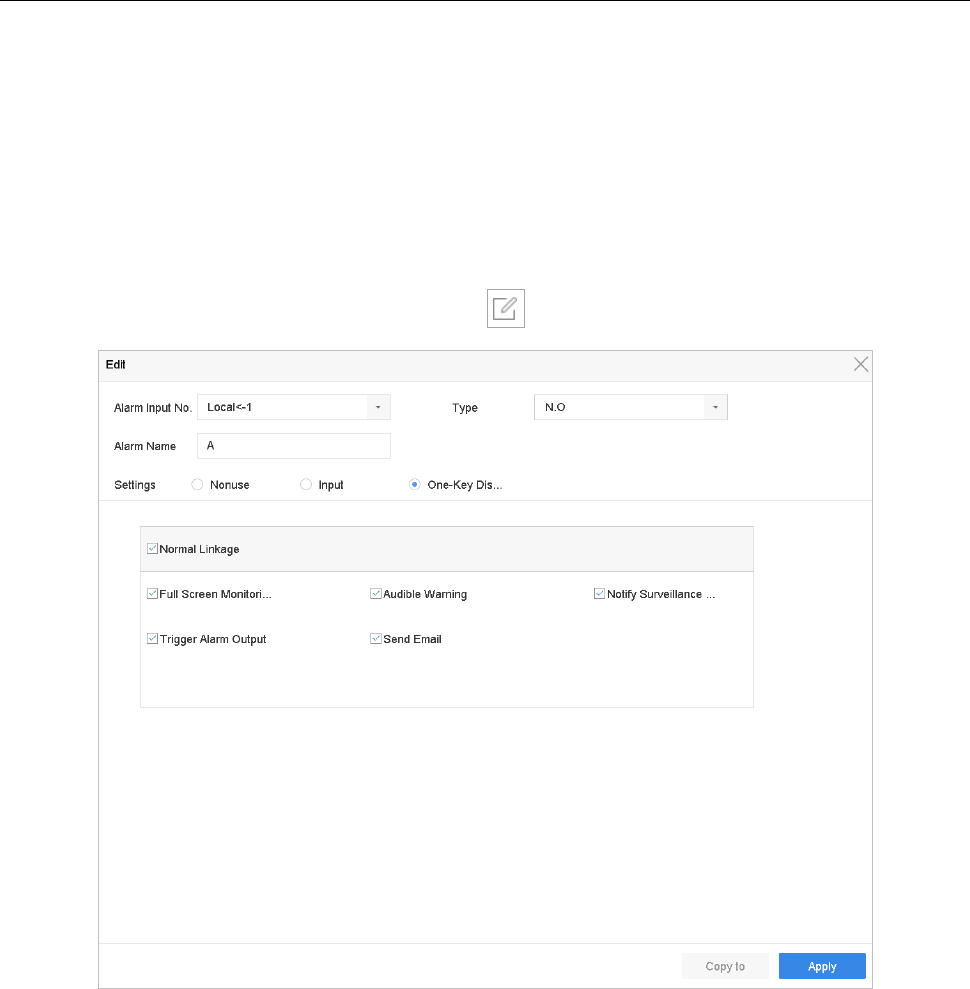The image size is (970, 989).
Task: Click the N.O type combo box
Action: (631, 407)
